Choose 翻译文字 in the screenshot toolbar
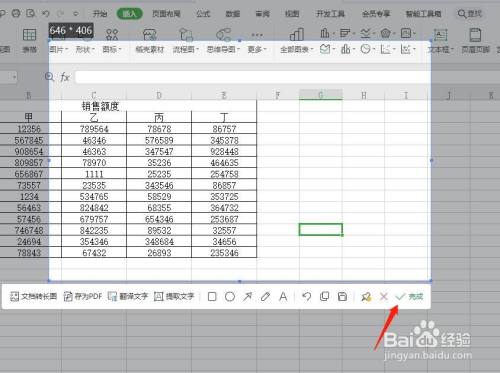The width and height of the screenshot is (500, 373). pos(128,296)
